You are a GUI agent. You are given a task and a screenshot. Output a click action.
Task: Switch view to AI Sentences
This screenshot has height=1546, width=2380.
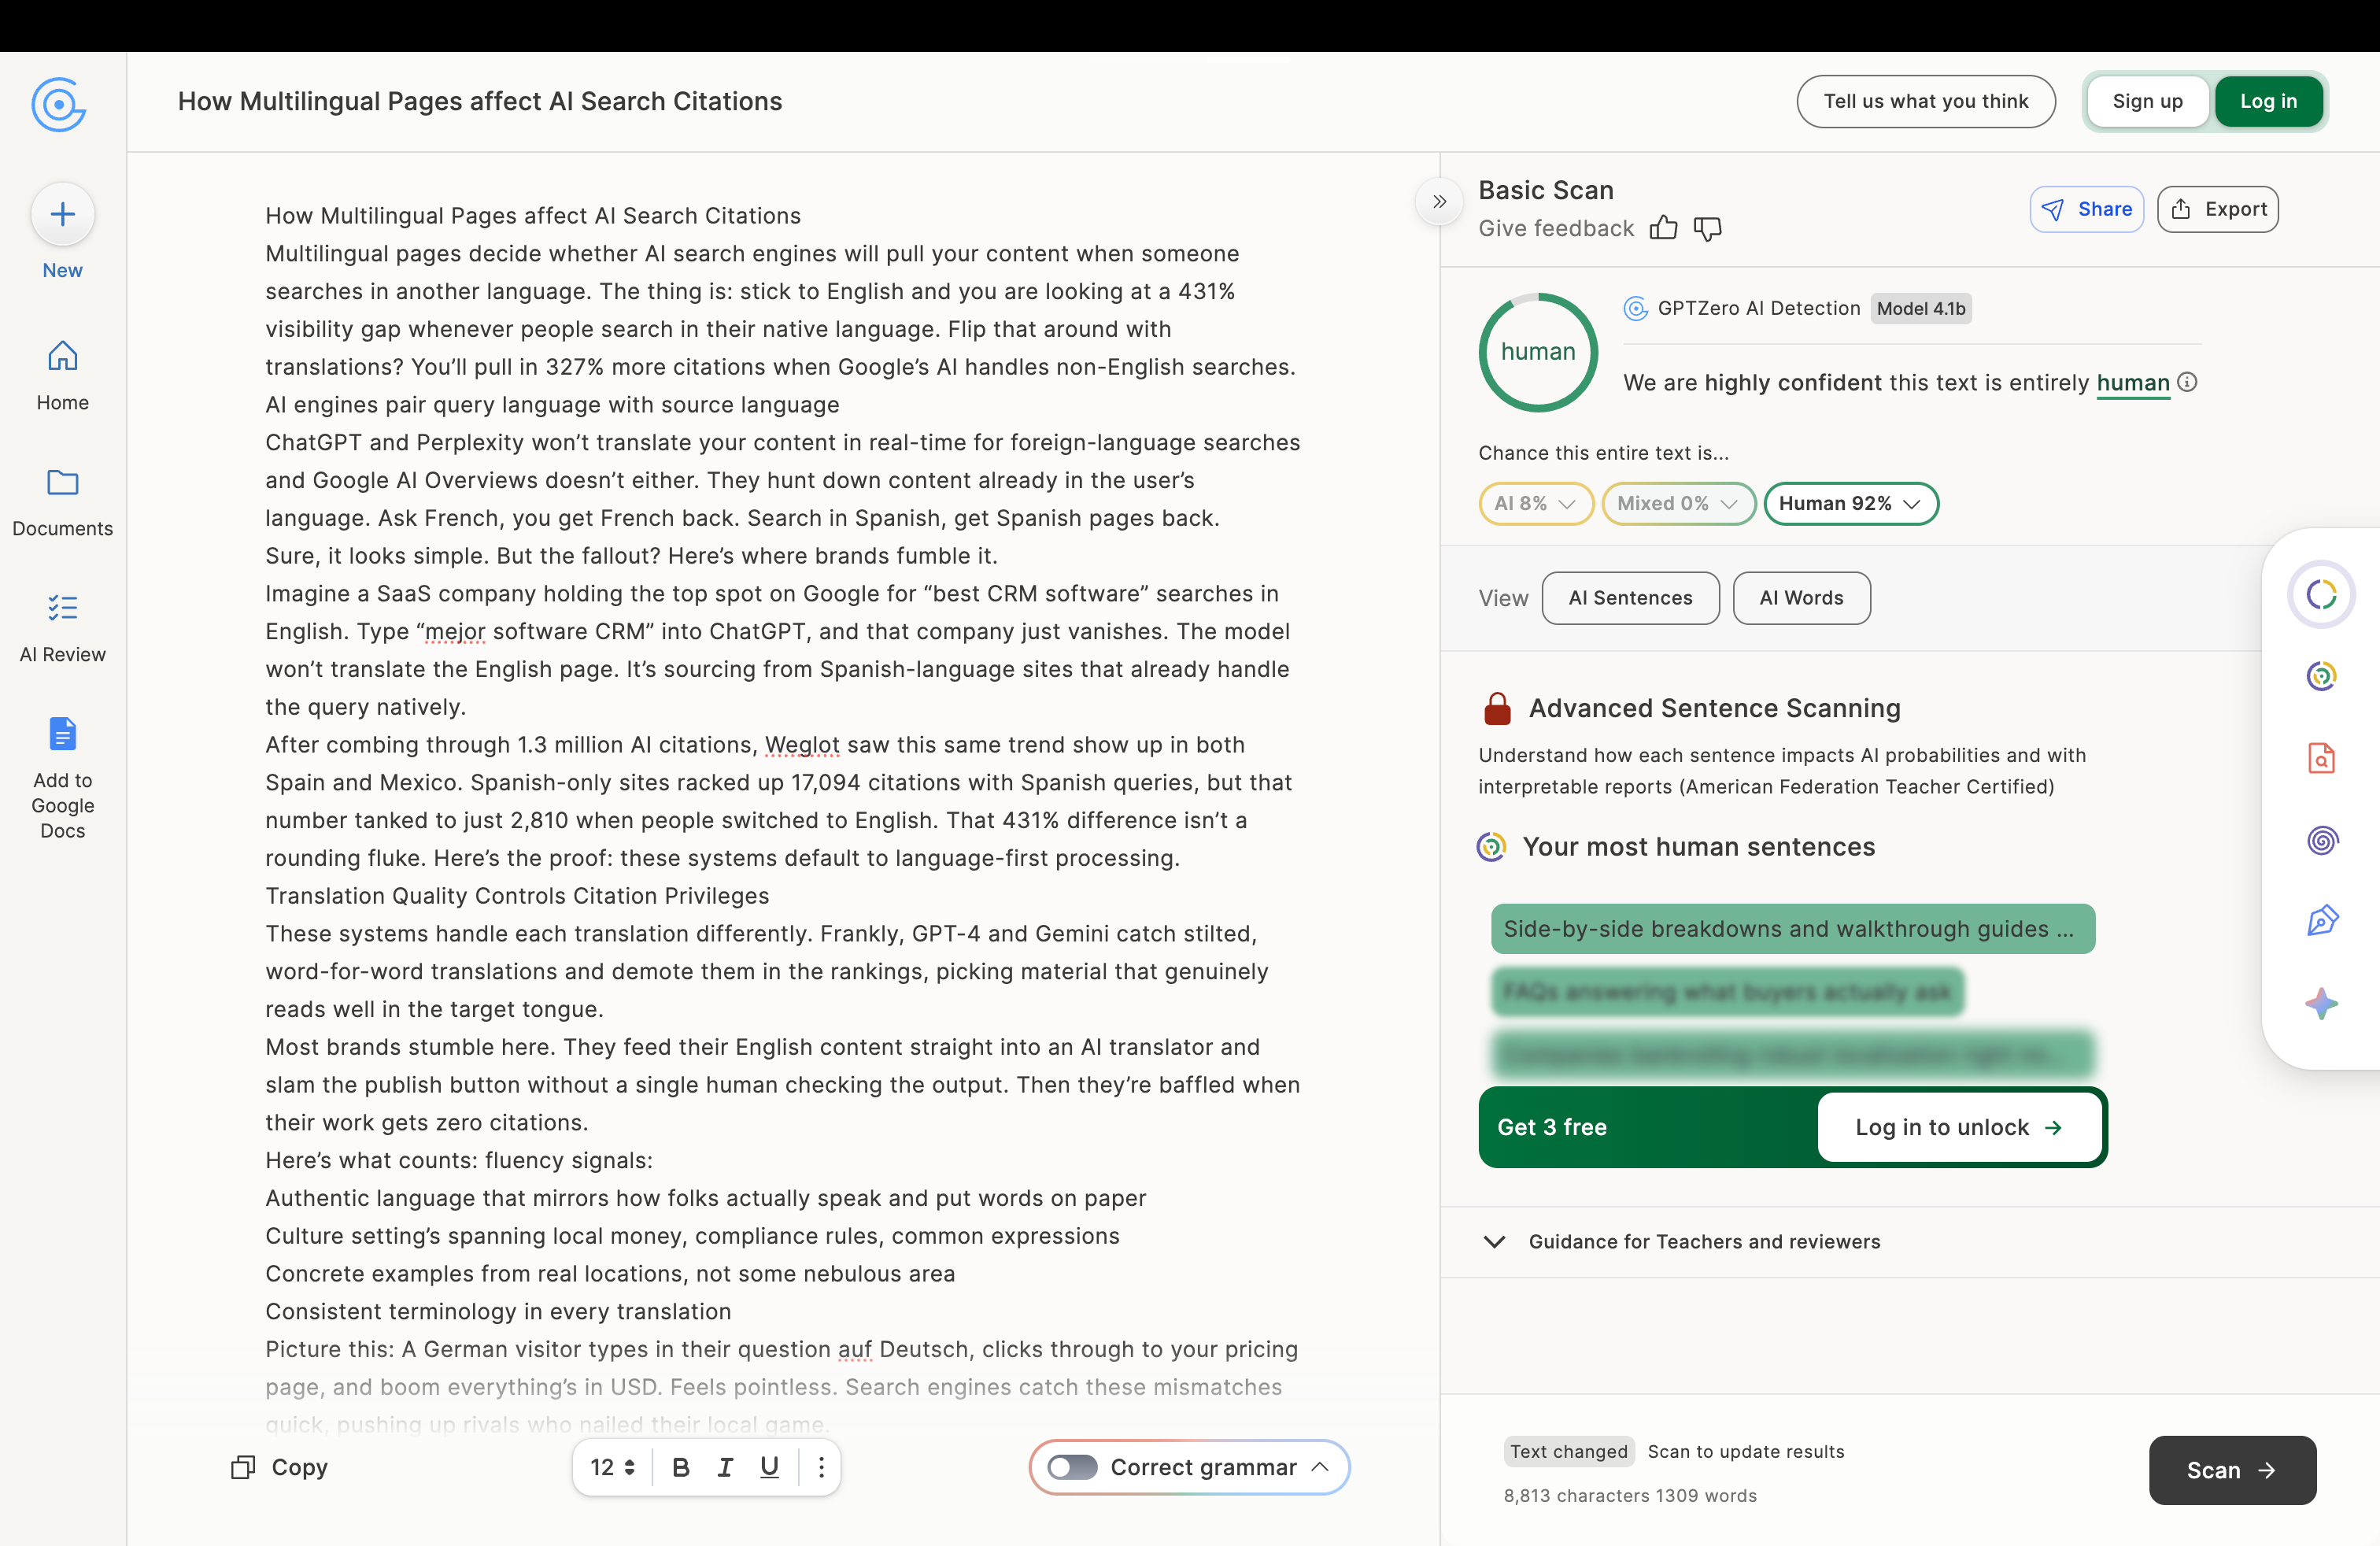[x=1630, y=598]
